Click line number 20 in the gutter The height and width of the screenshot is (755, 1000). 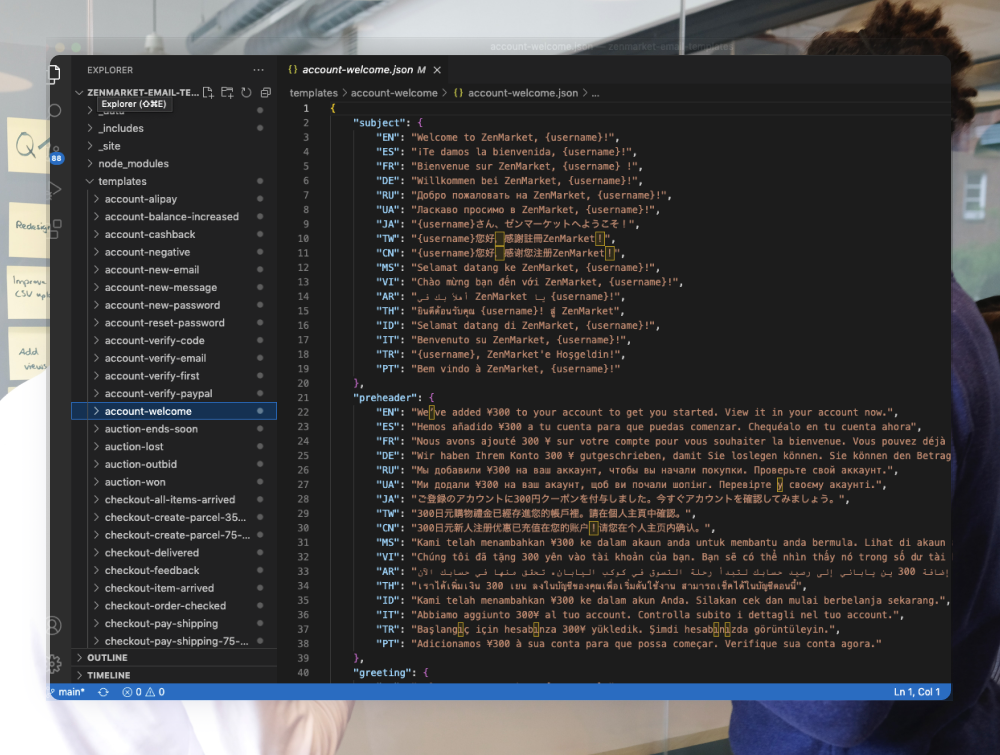[303, 383]
